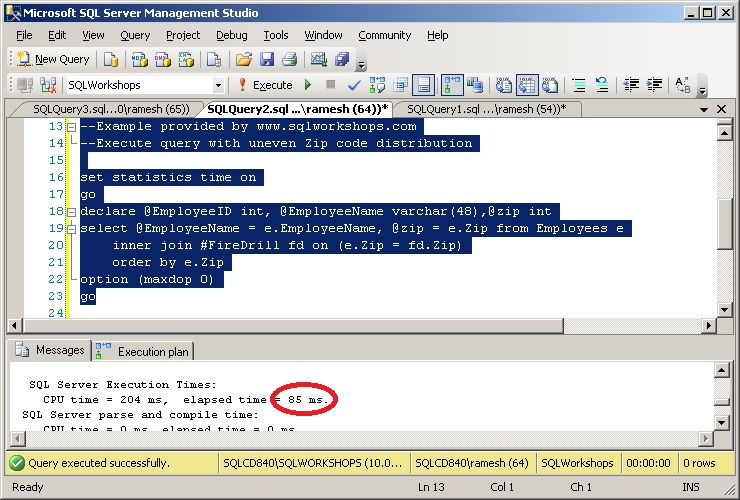
Task: Switch to the Messages tab
Action: pyautogui.click(x=50, y=350)
